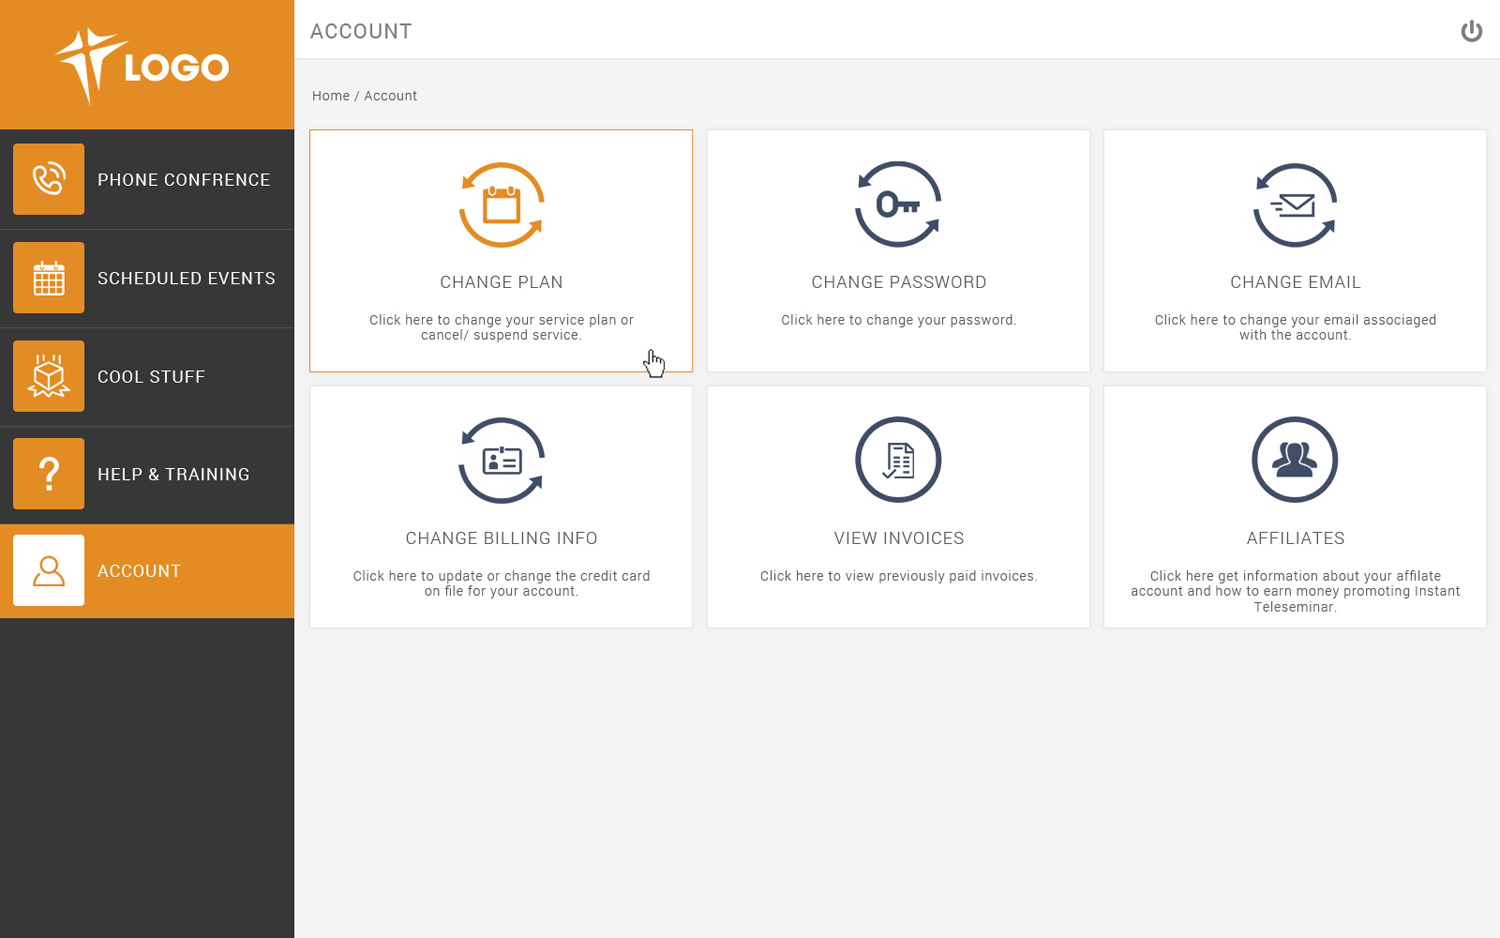Viewport: 1500px width, 938px height.
Task: Click the Change Billing Info card icon
Action: [x=501, y=460]
